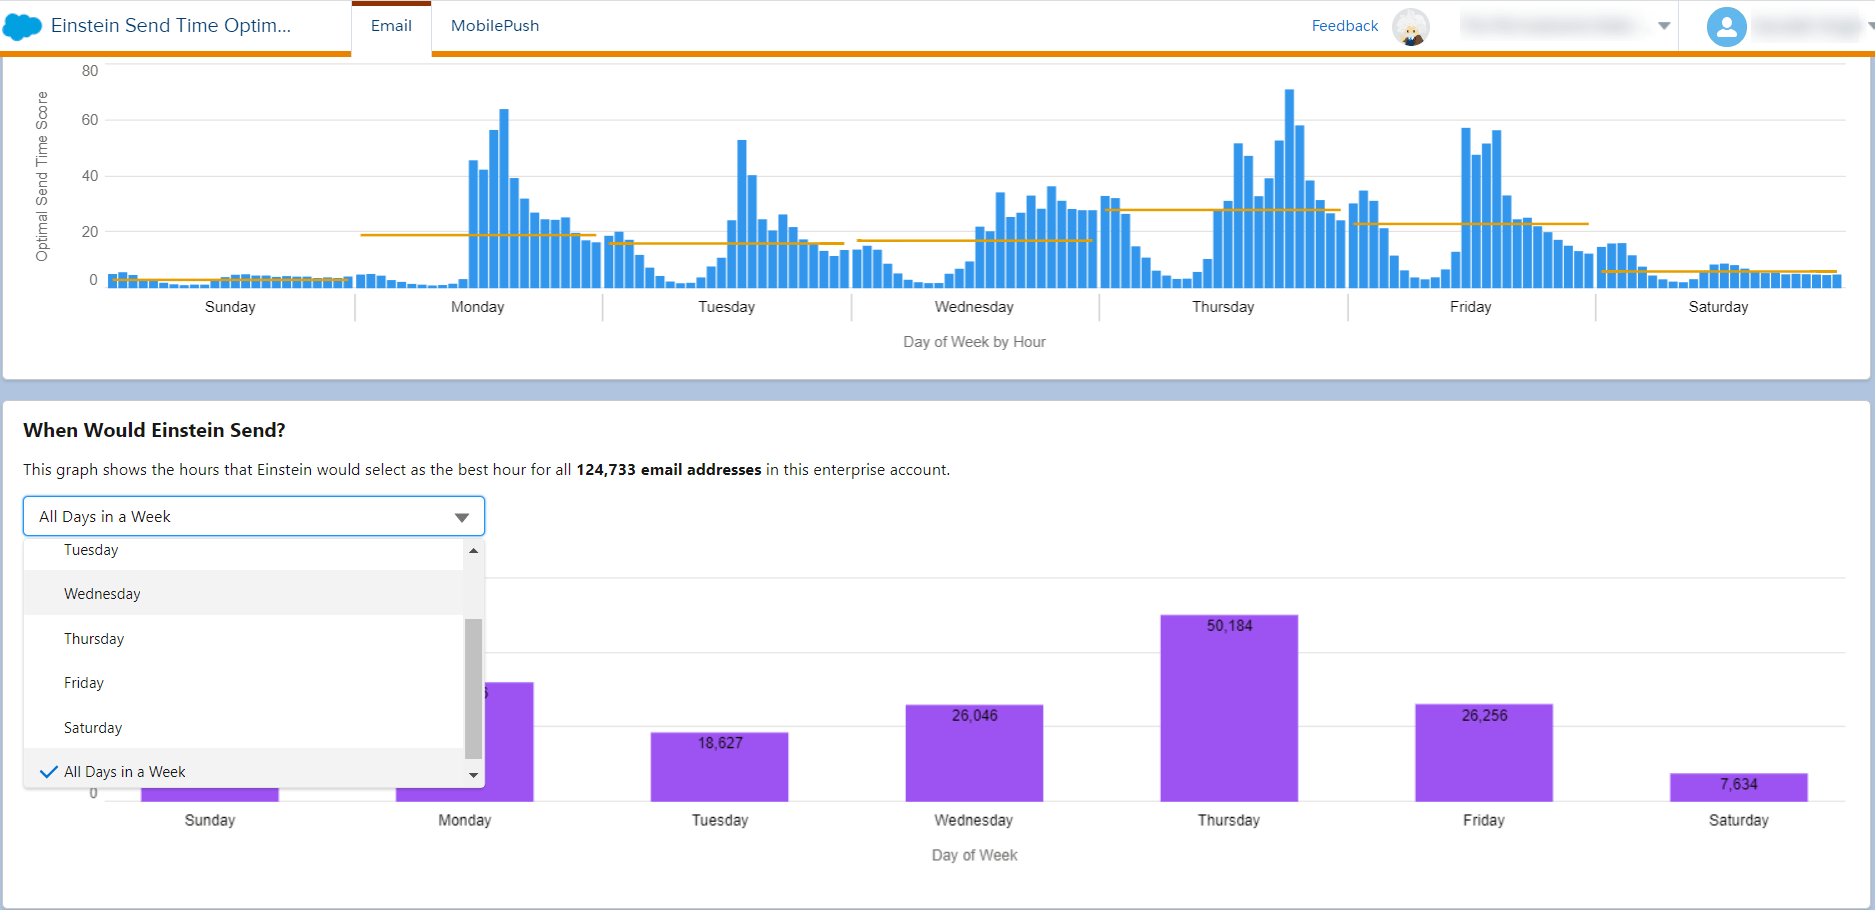Click the dropdown list scrollbar thumb
This screenshot has height=910, width=1875.
point(474,688)
